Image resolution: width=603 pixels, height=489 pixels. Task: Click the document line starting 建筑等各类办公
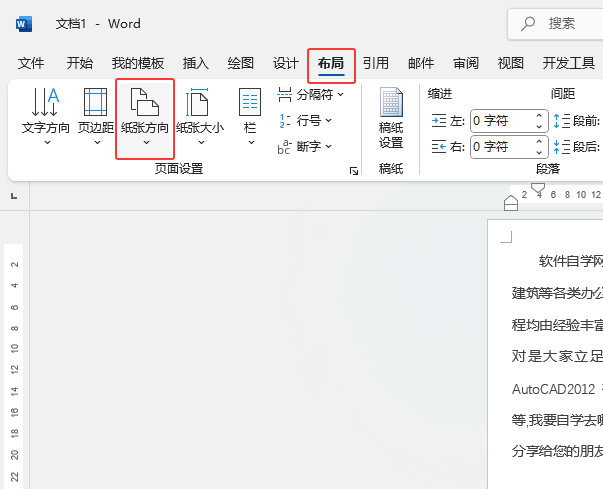click(x=557, y=293)
